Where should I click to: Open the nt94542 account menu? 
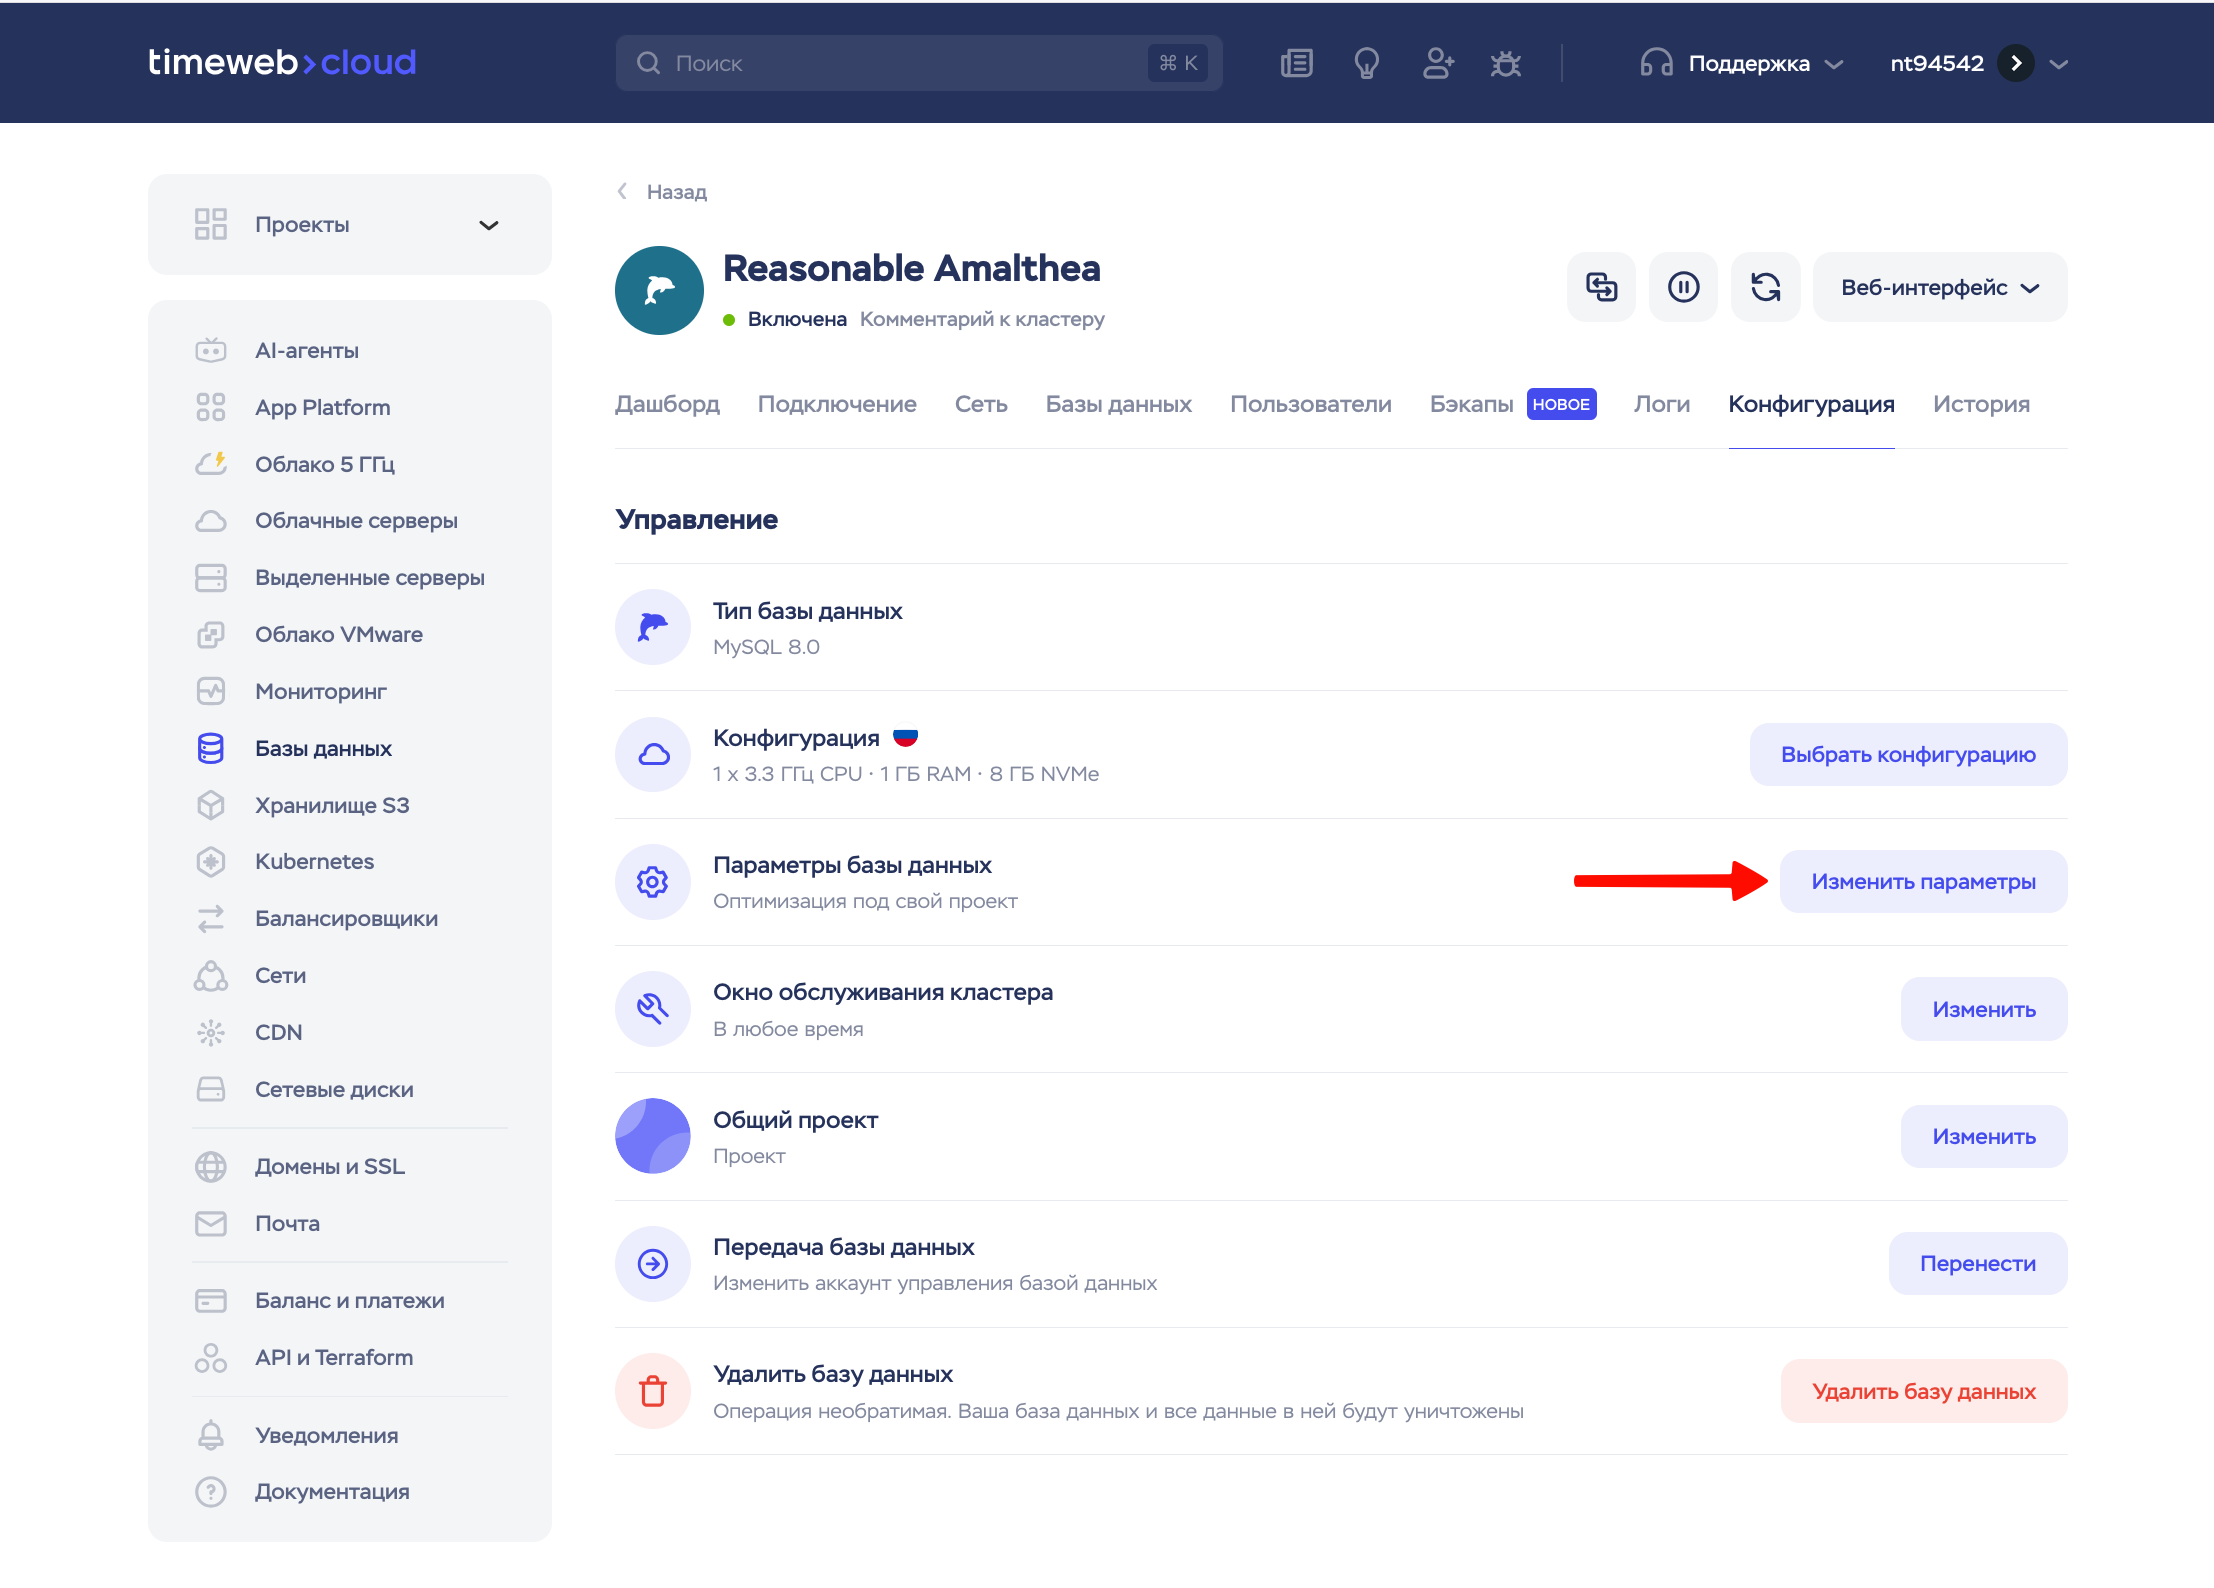[x=1978, y=63]
